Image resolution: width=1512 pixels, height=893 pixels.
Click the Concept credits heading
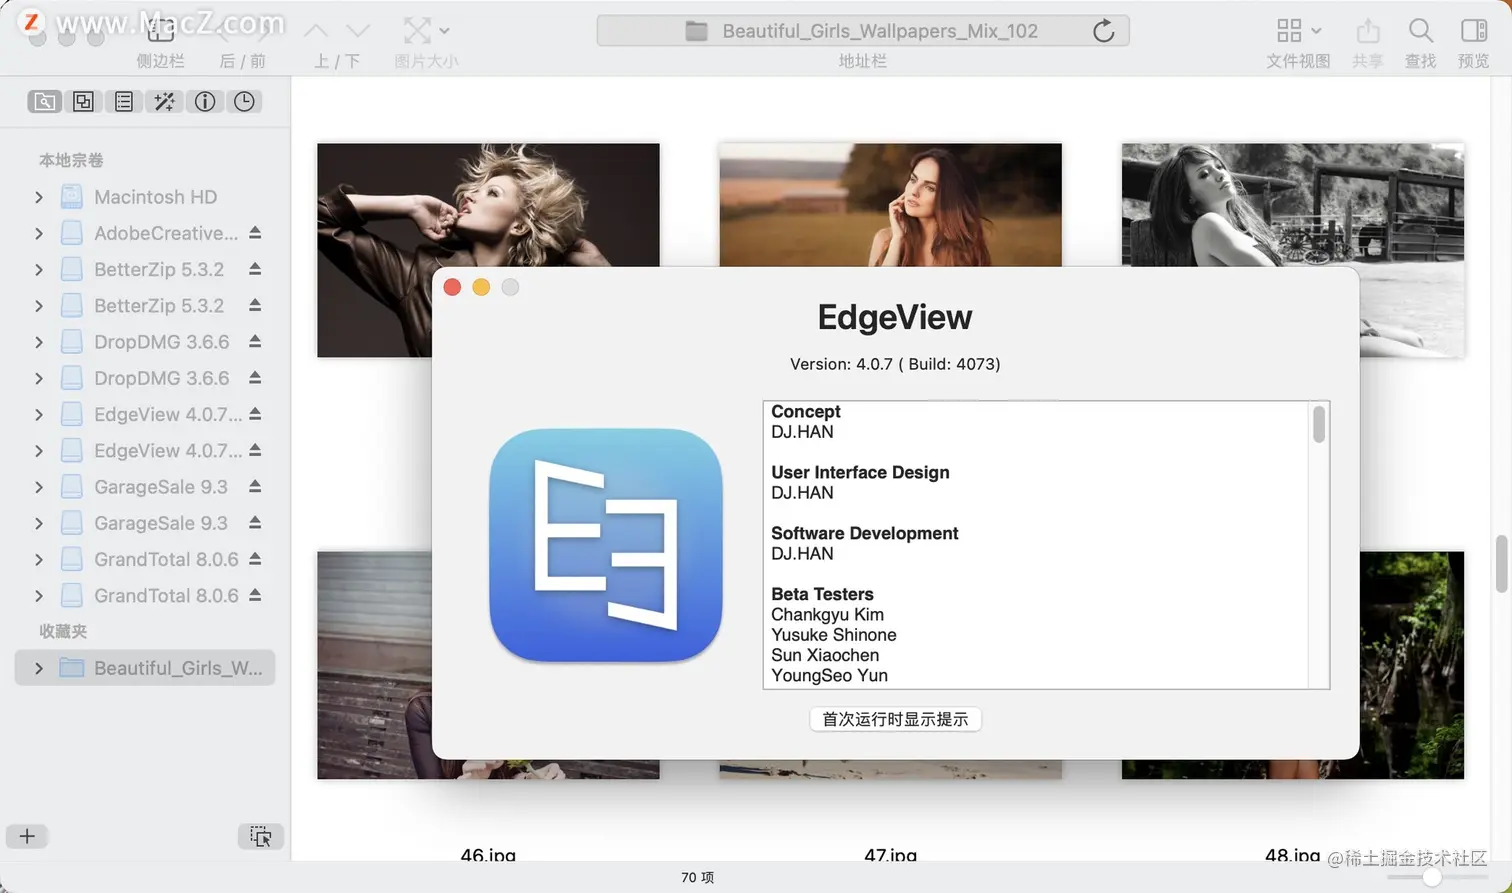[806, 412]
